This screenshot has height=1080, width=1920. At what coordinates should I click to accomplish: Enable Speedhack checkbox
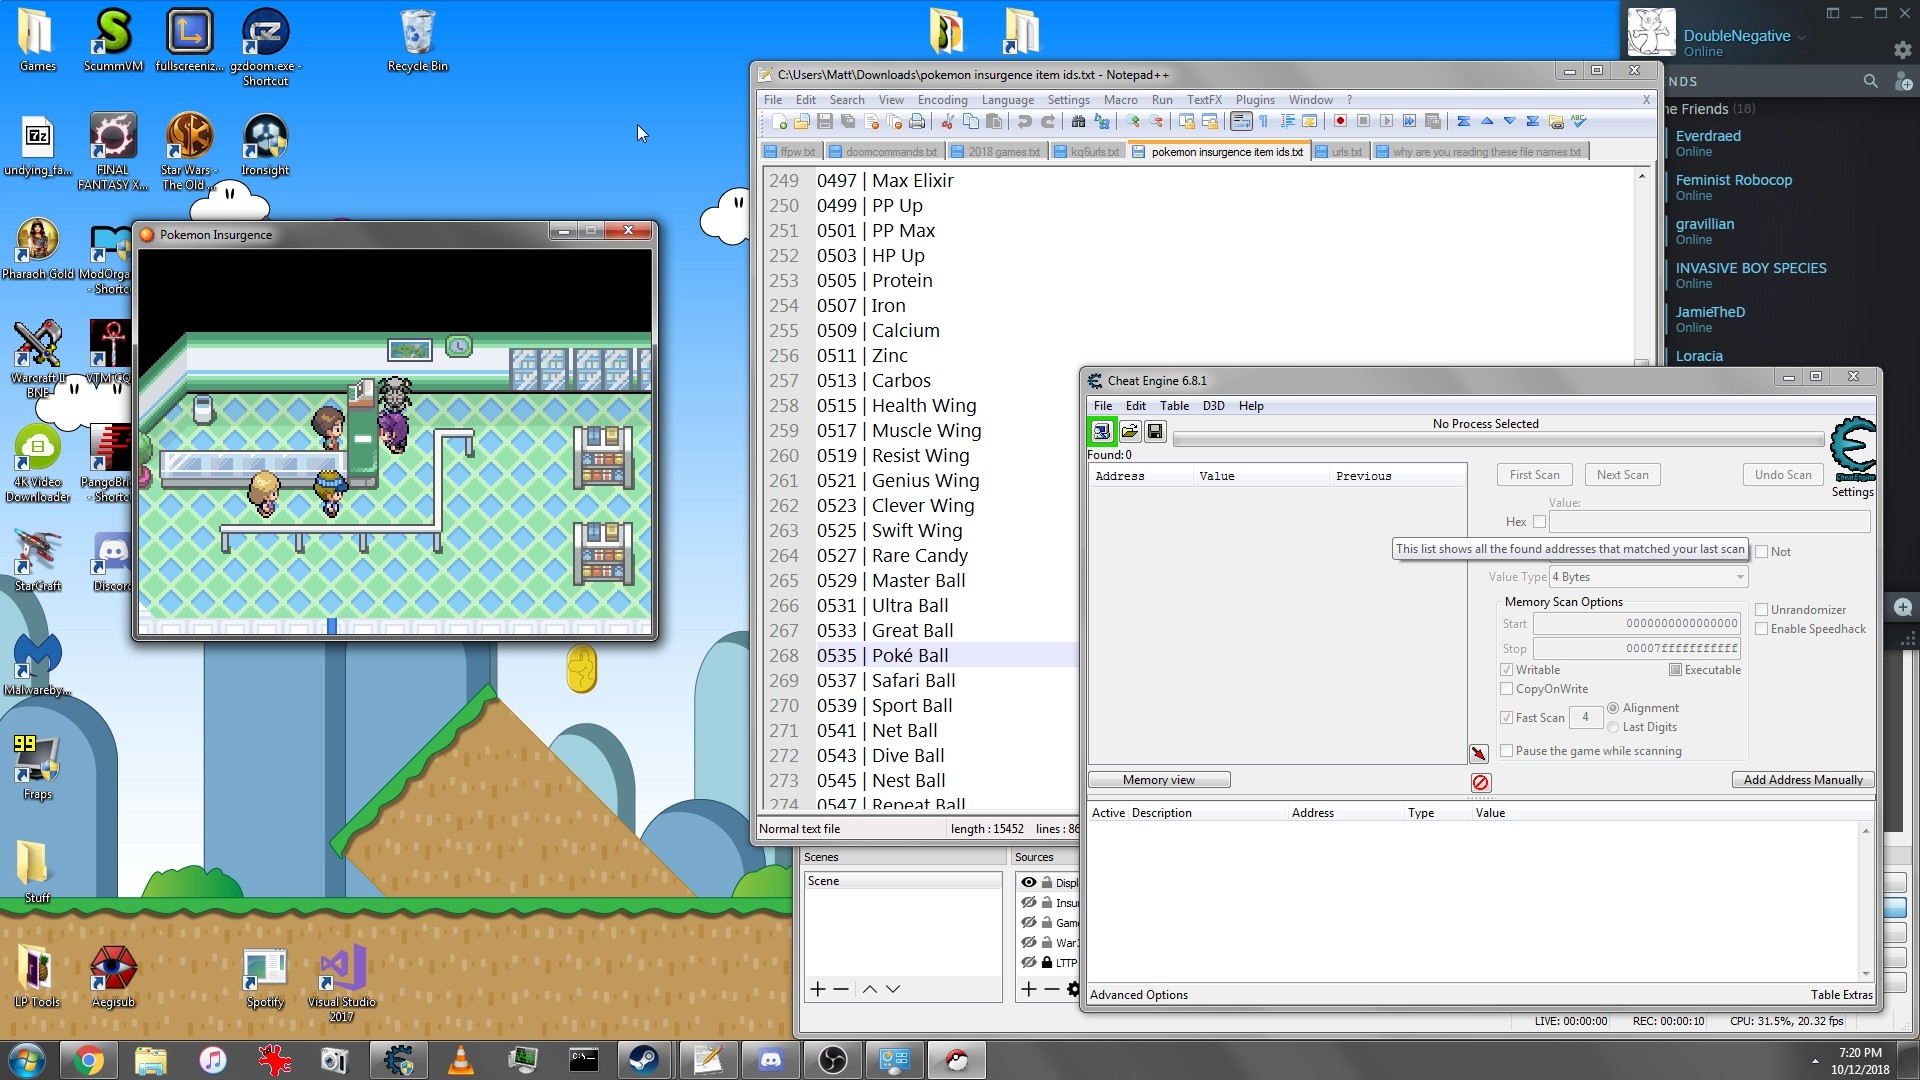[x=1761, y=629]
